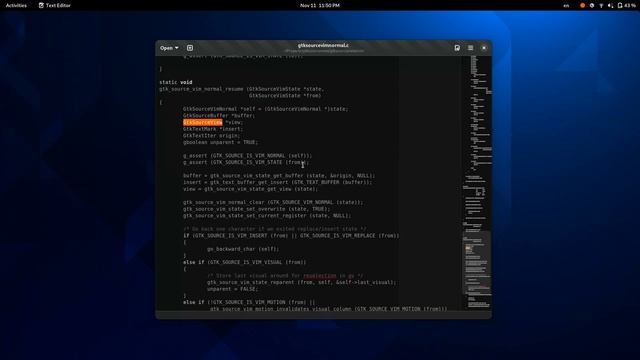The image size is (640, 360).
Task: Click 'view = gtk_source_vim_state_get_view (state);' line
Action: pos(250,189)
